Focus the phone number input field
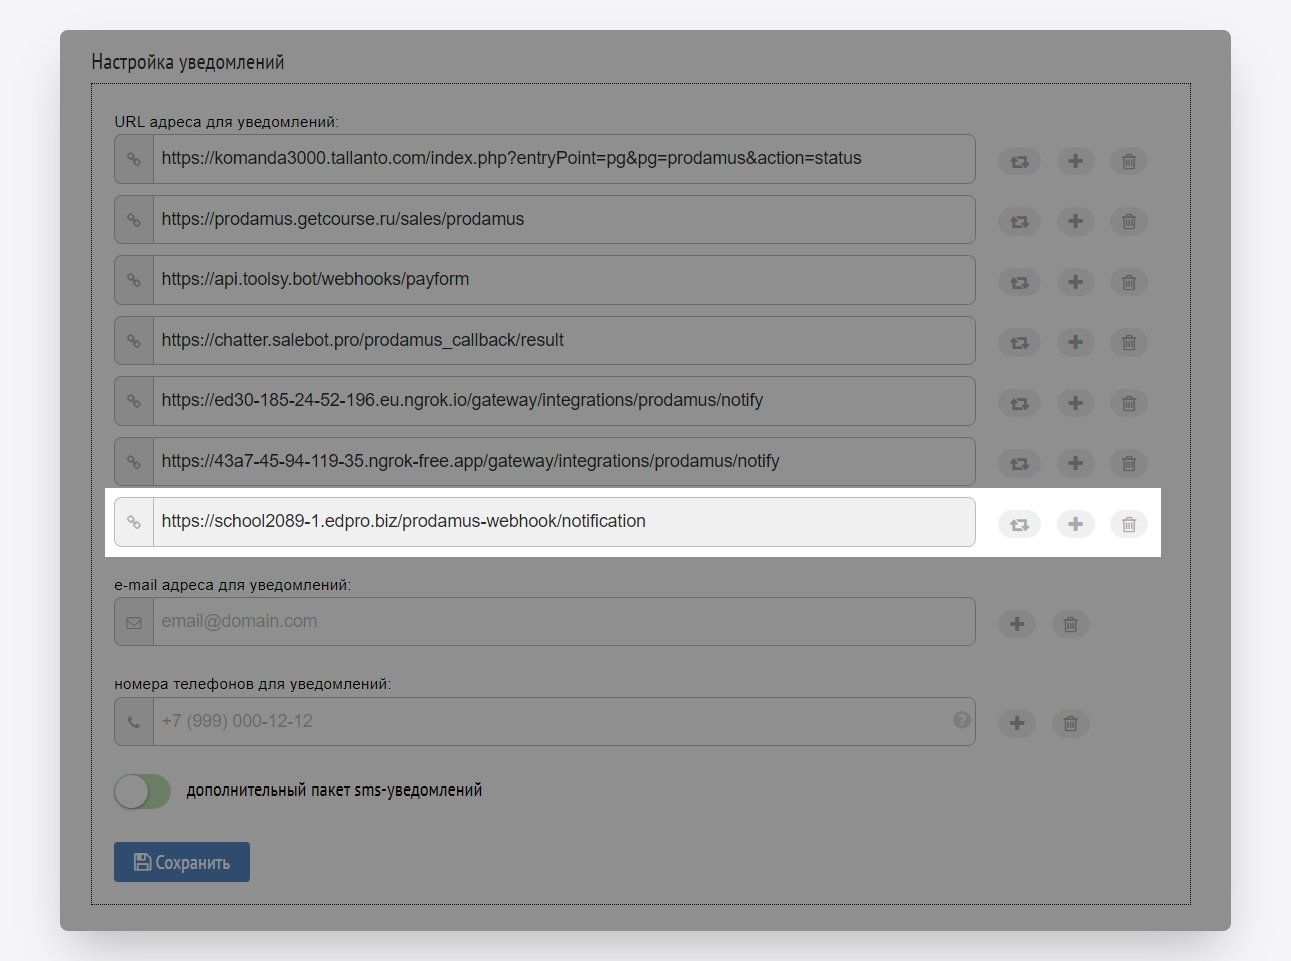Image resolution: width=1291 pixels, height=961 pixels. 550,722
